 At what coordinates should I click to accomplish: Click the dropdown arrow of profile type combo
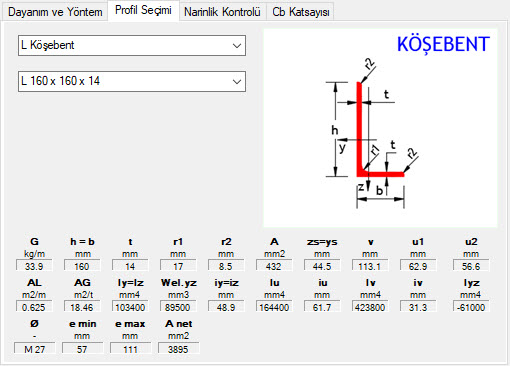237,46
